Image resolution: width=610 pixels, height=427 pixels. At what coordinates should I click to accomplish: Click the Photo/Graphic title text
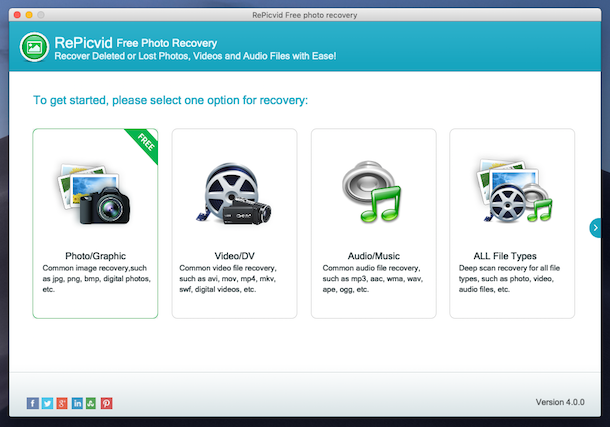click(95, 256)
